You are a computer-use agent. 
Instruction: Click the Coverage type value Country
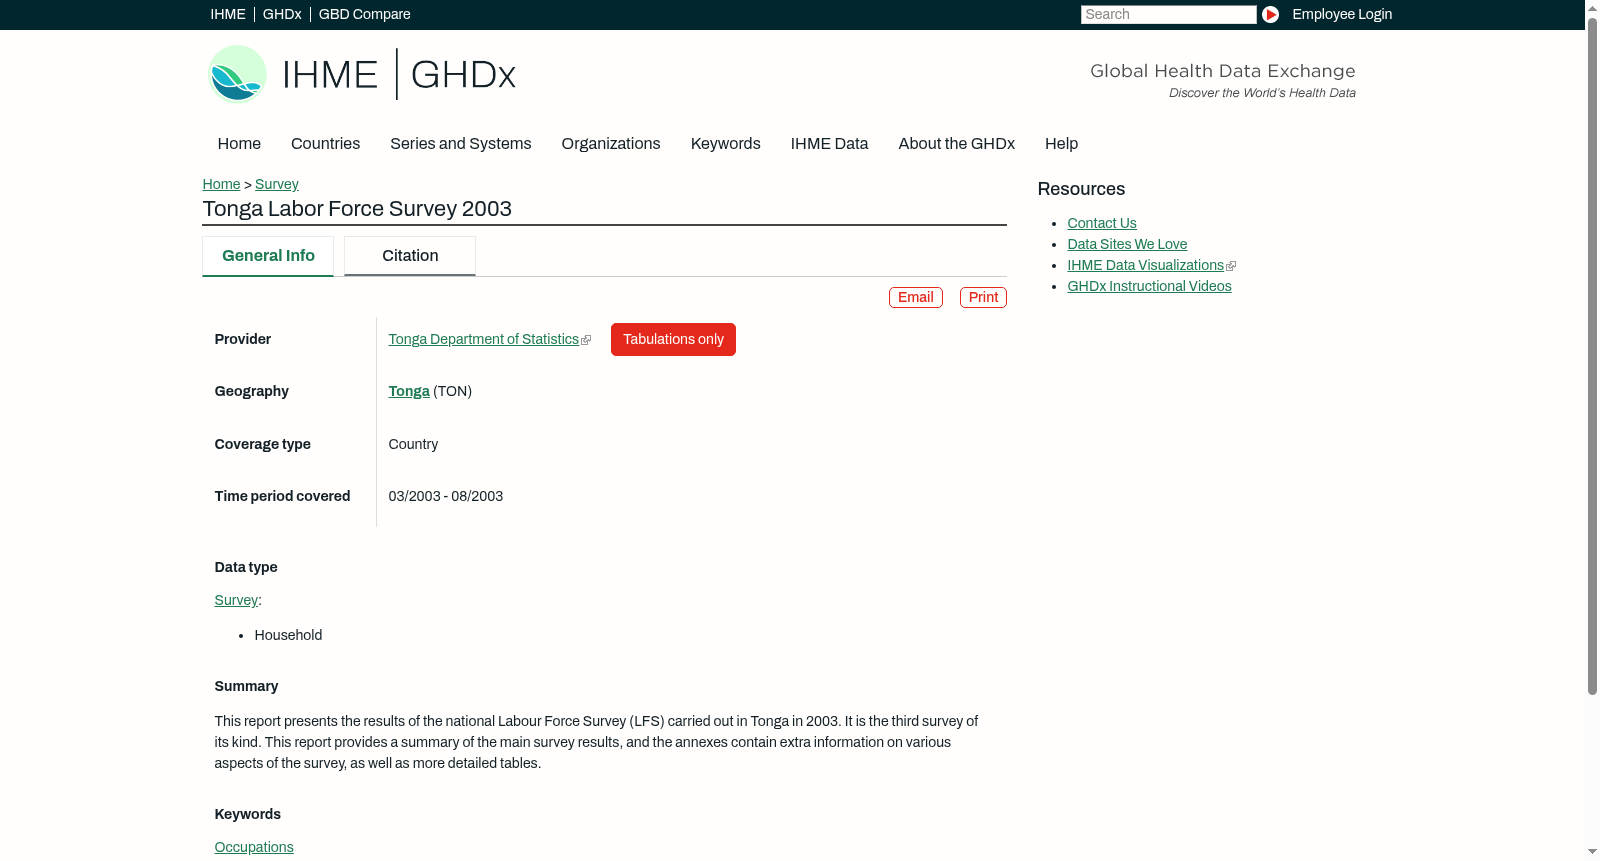413,444
